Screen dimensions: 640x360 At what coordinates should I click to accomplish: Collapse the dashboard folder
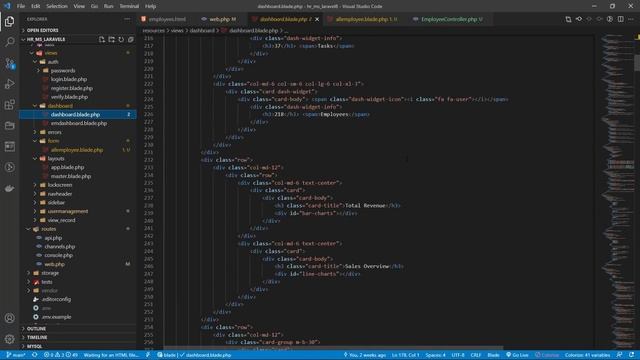pos(78,106)
